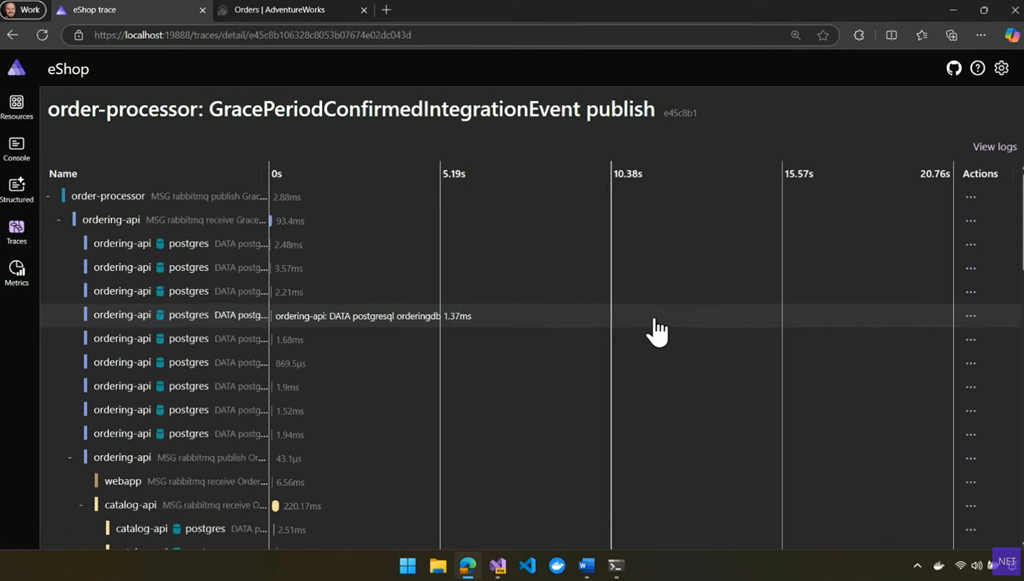Click the browser refresh button
The image size is (1024, 581).
pos(42,35)
